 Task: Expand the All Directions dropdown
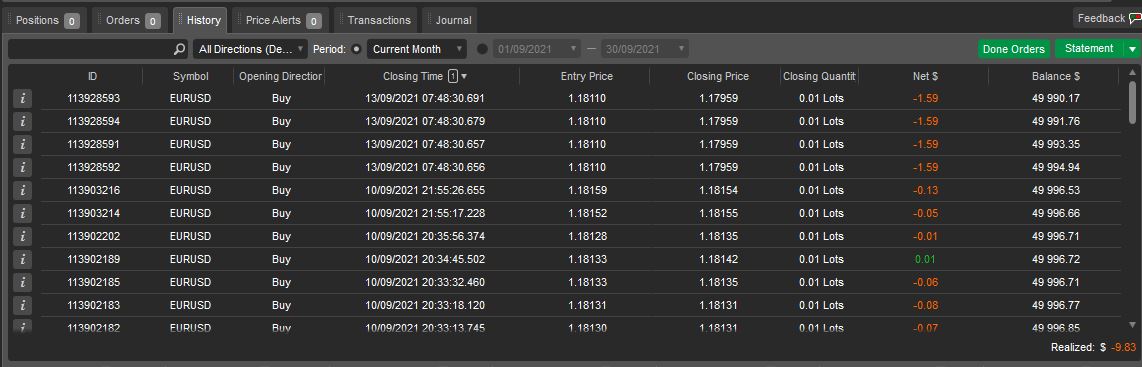click(251, 50)
